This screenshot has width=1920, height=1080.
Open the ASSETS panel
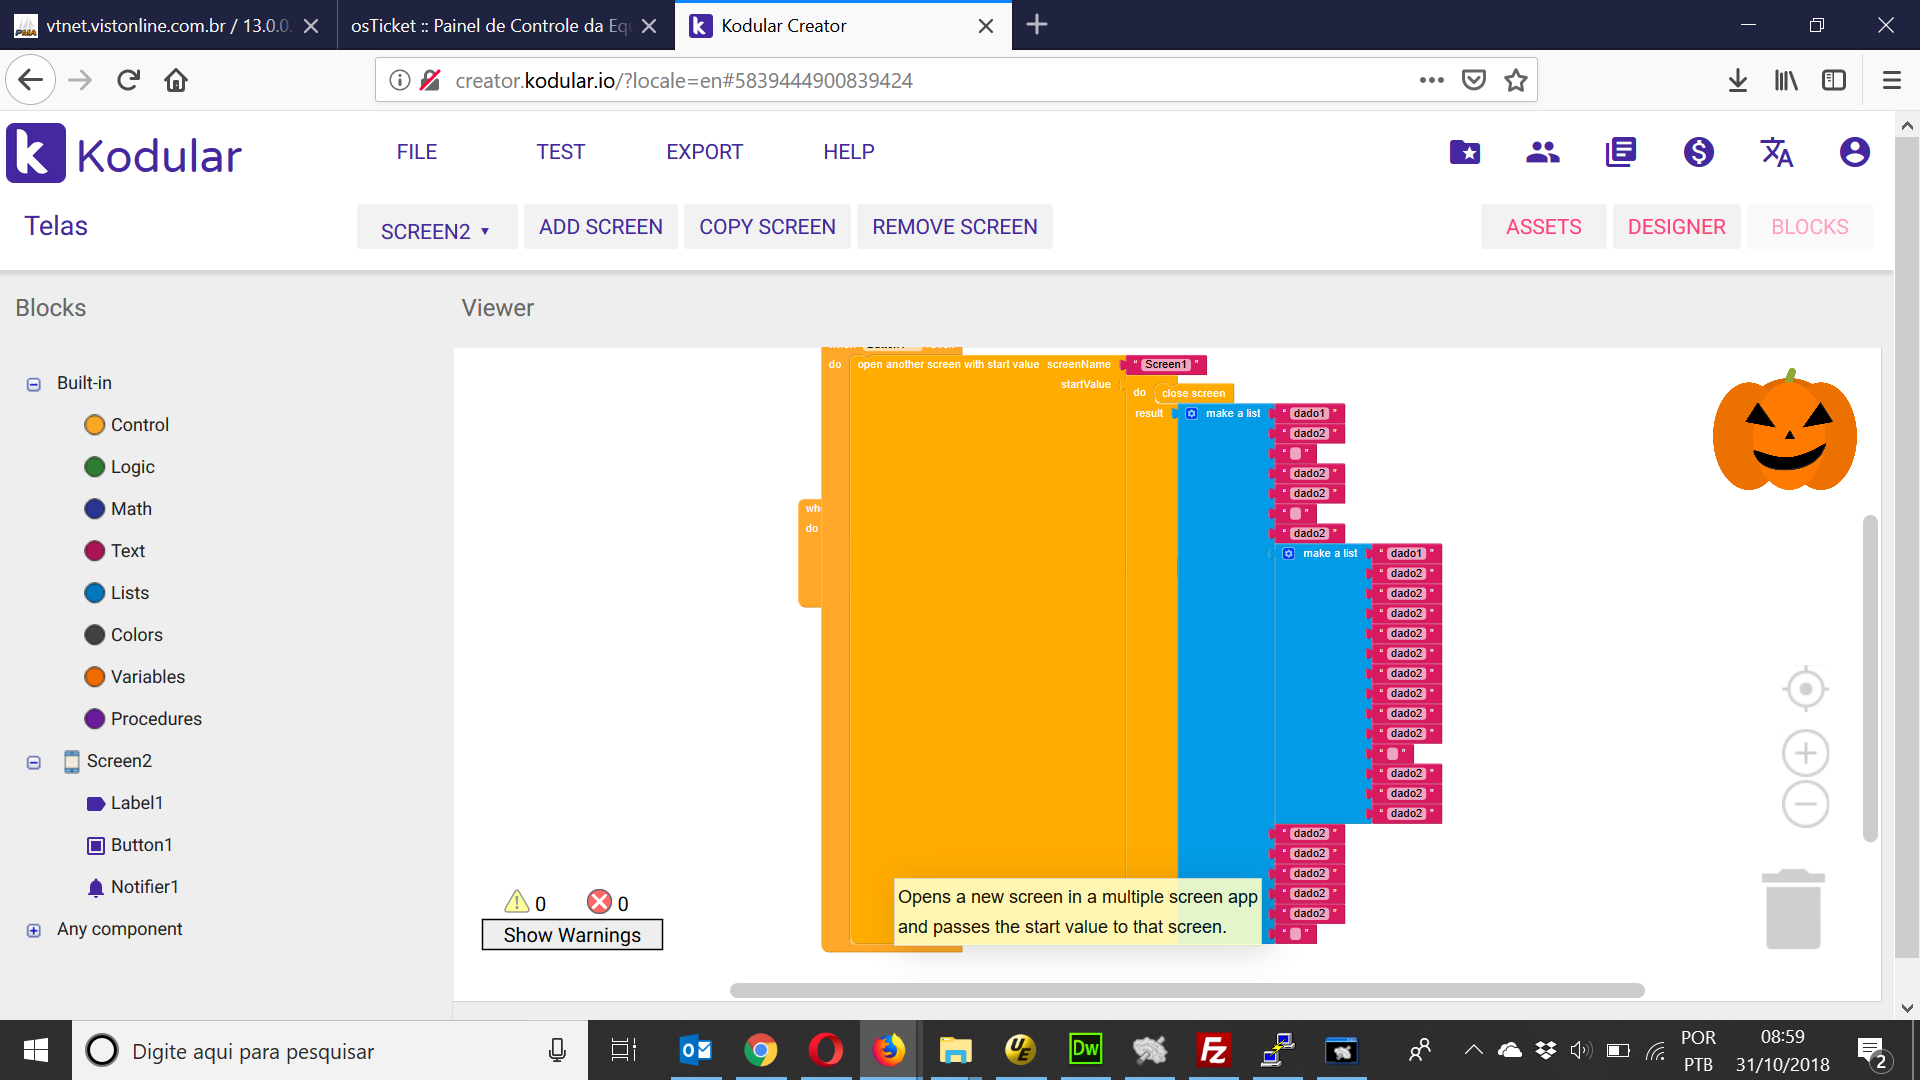[1544, 227]
